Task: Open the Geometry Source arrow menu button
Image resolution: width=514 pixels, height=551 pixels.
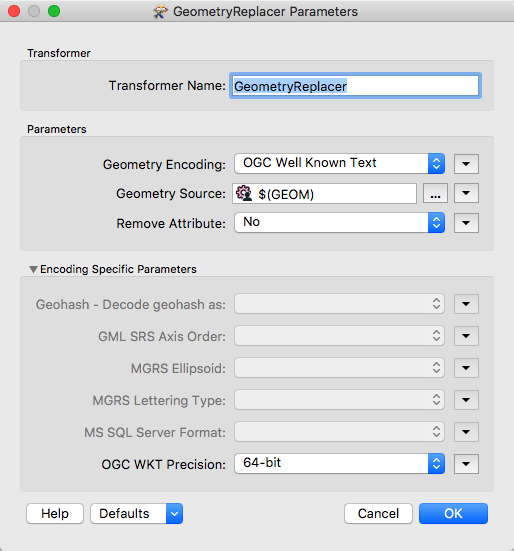Action: pyautogui.click(x=466, y=193)
